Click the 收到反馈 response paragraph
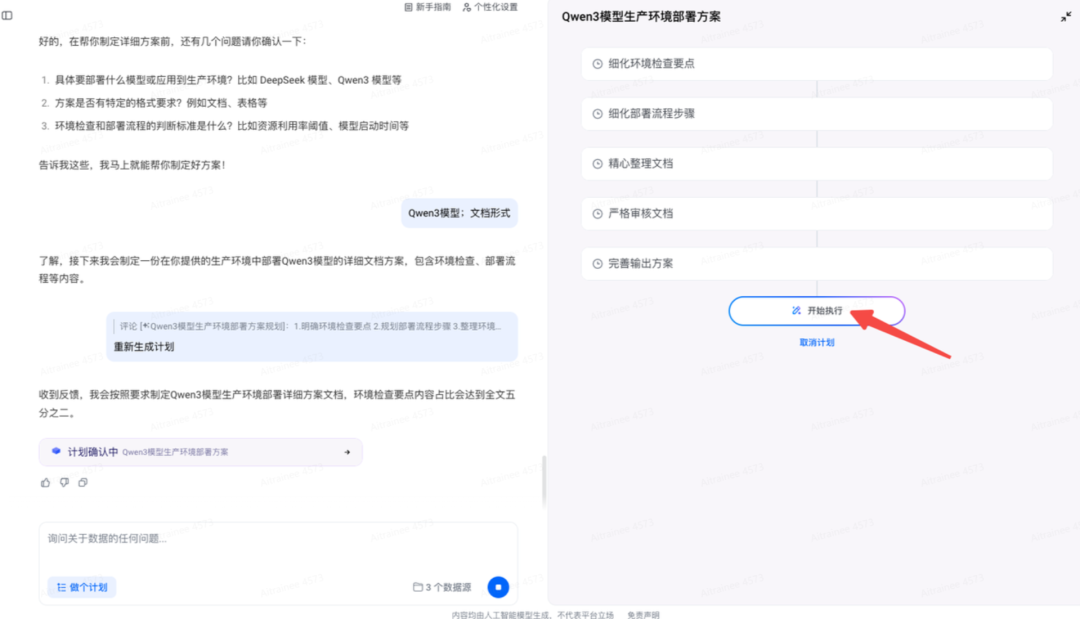 tap(277, 403)
